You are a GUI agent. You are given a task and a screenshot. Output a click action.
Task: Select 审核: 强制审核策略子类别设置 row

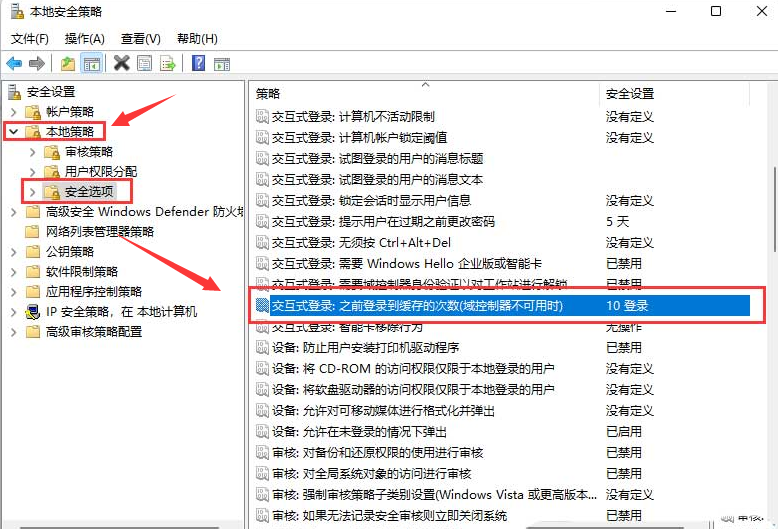[502, 494]
